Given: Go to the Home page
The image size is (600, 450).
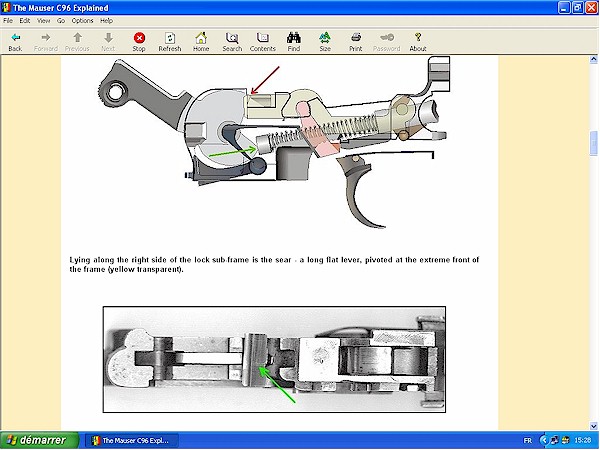Looking at the screenshot, I should click(201, 42).
